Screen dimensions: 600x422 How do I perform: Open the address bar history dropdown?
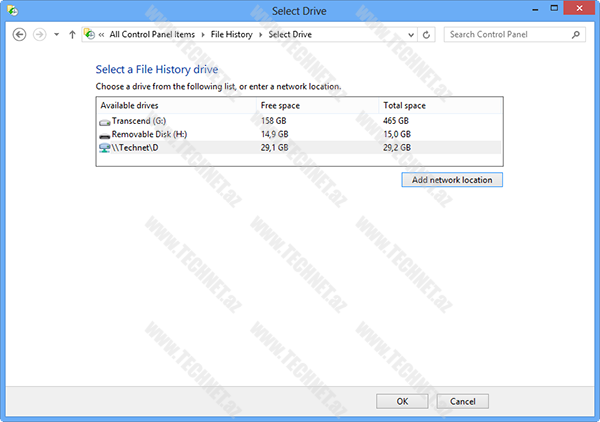point(411,35)
